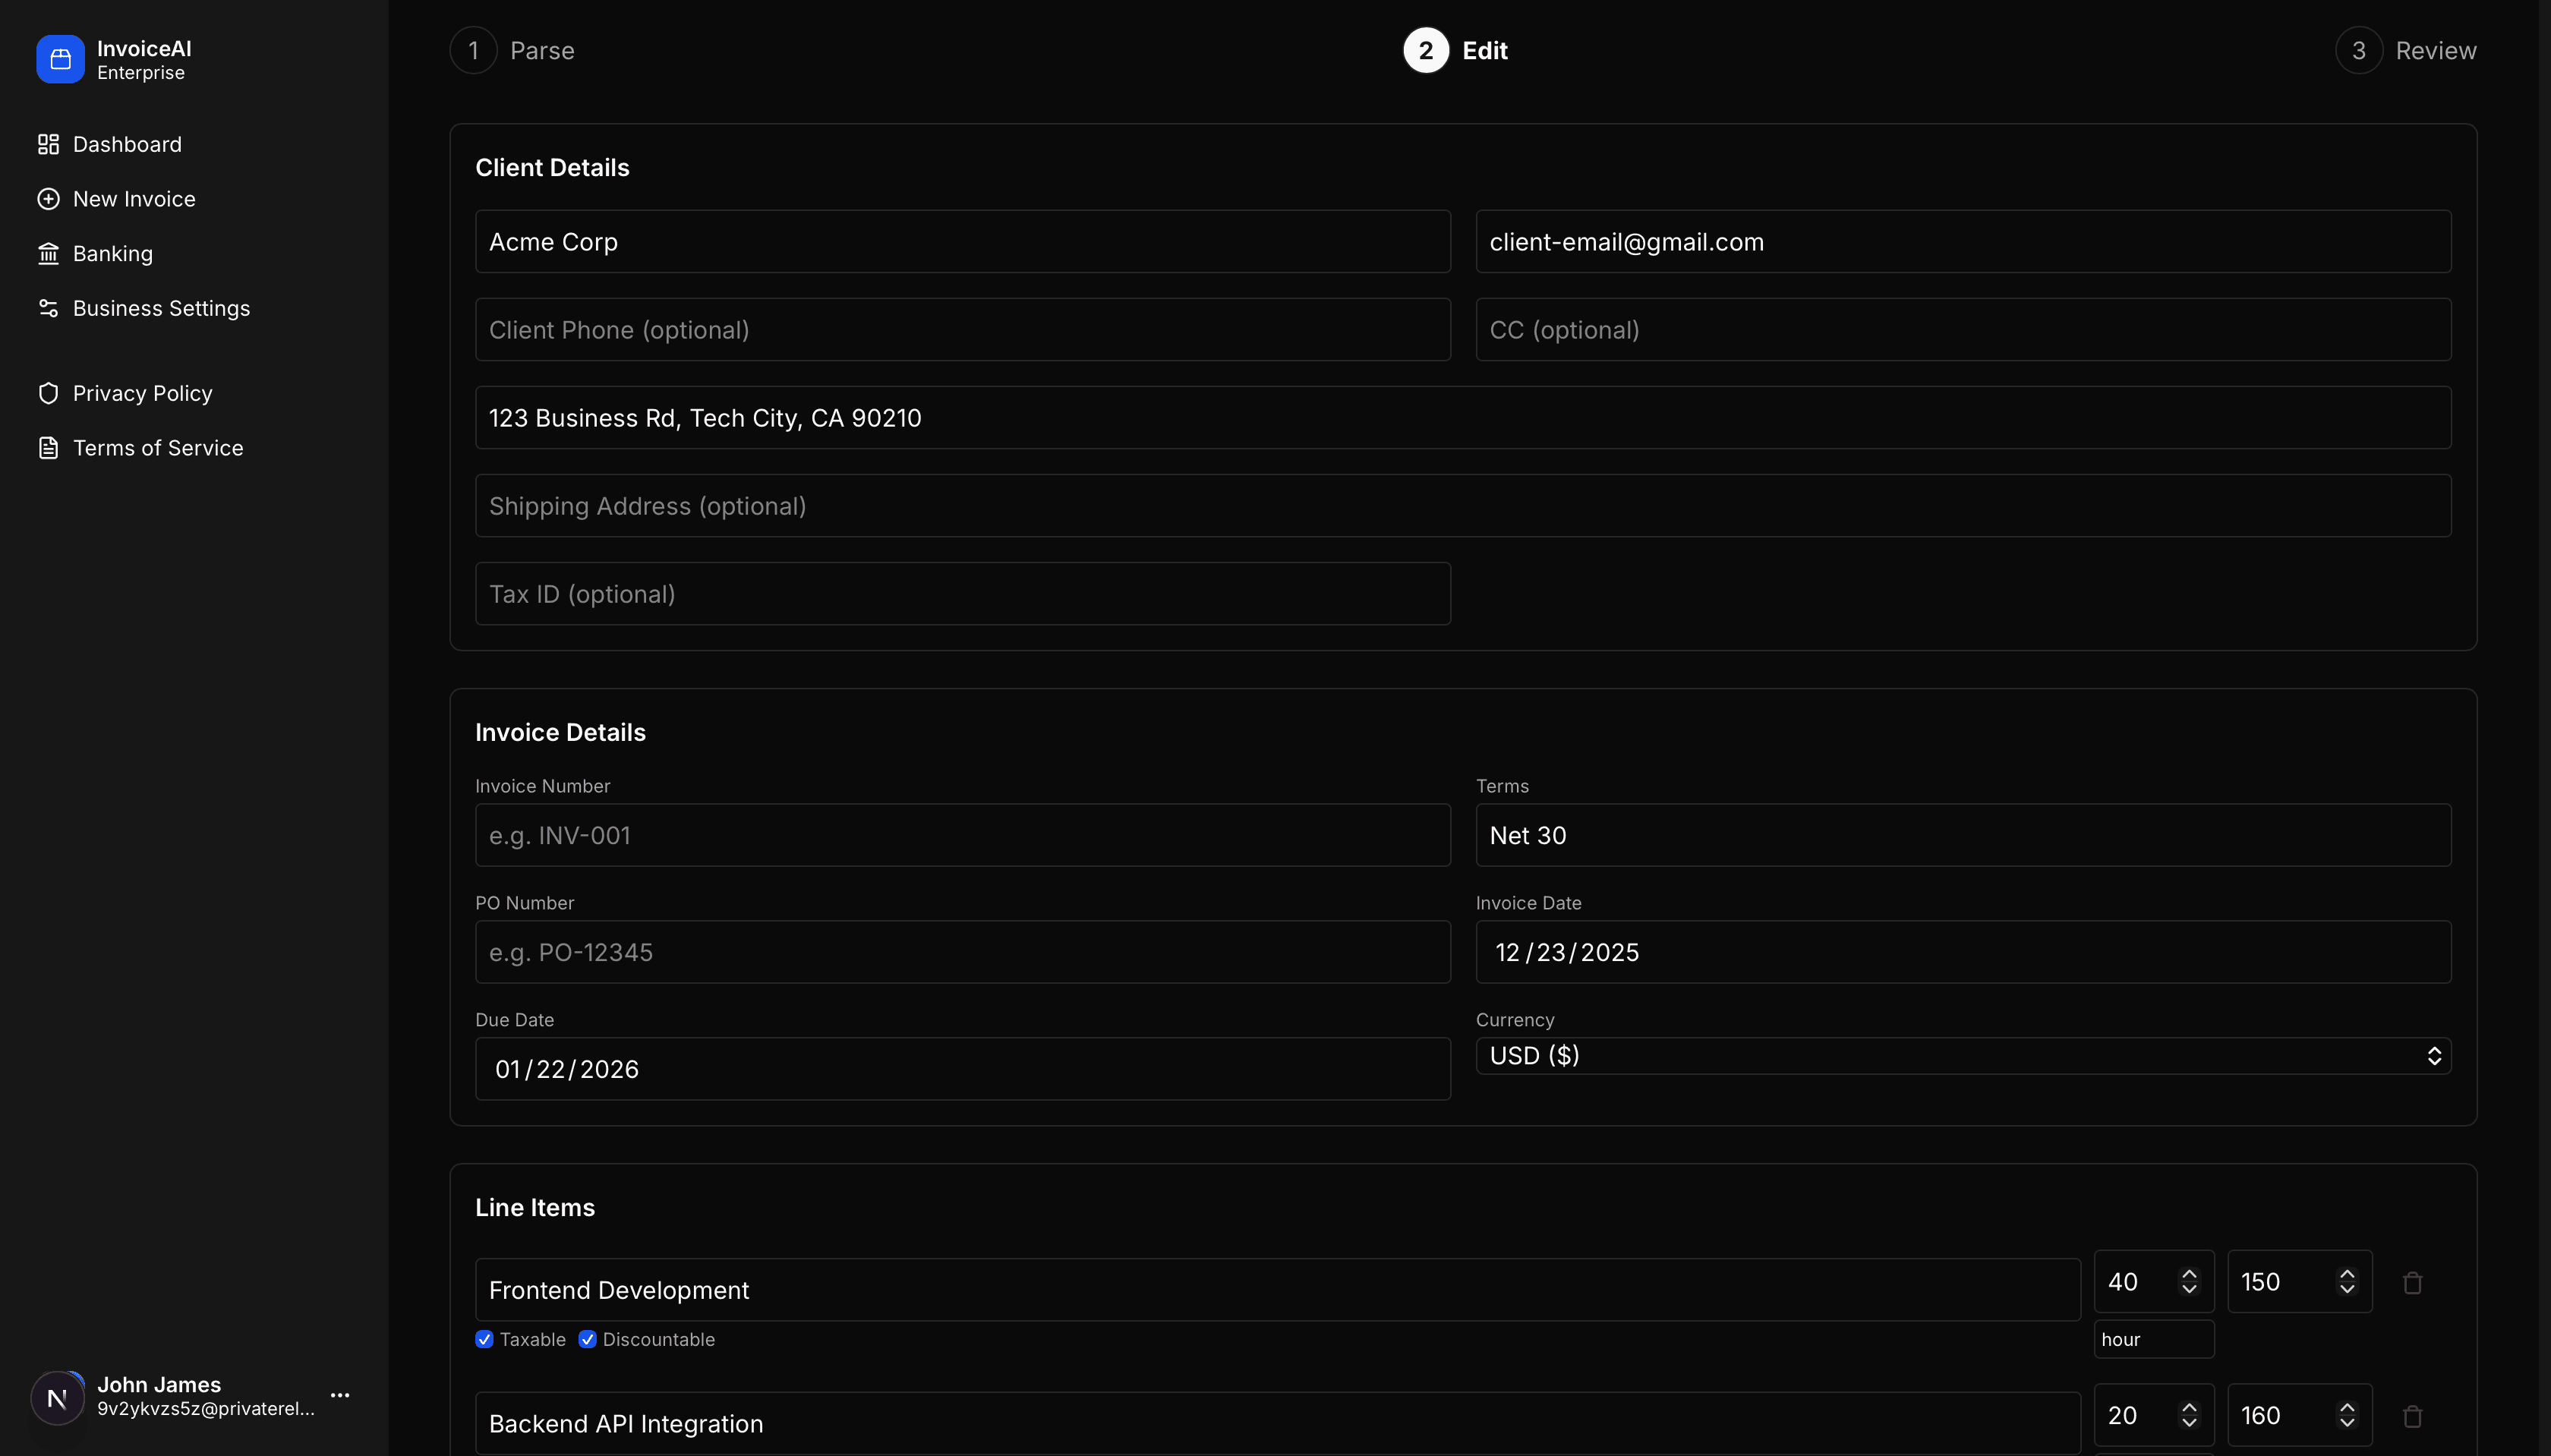Screen dimensions: 2551x1456
Task: Uncheck Taxable for Frontend Development
Action: click(x=485, y=1339)
